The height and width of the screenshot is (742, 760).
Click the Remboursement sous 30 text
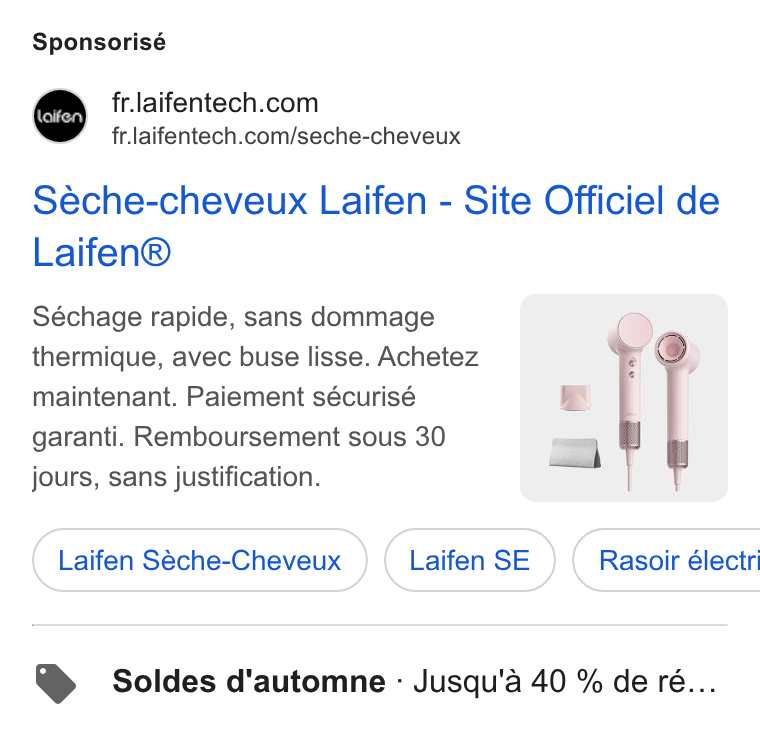[289, 437]
